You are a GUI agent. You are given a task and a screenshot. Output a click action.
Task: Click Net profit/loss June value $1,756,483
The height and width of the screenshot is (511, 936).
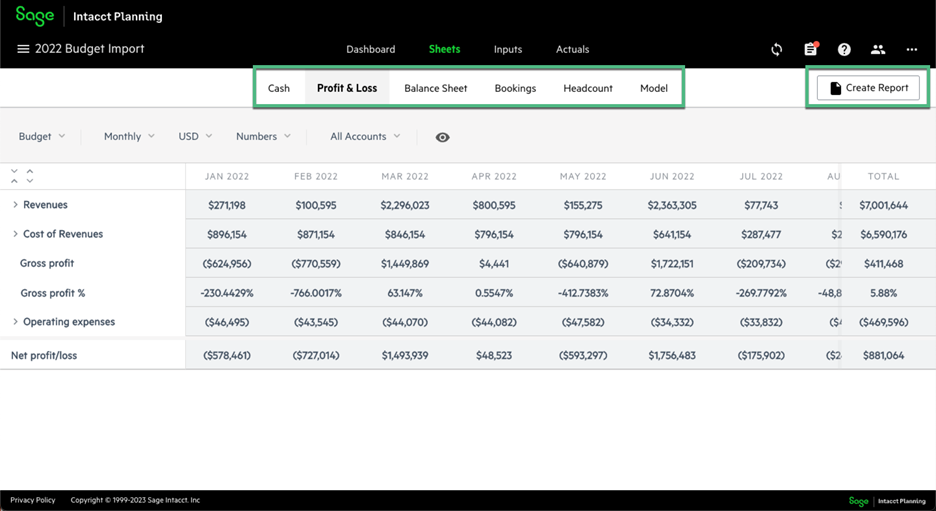click(672, 355)
